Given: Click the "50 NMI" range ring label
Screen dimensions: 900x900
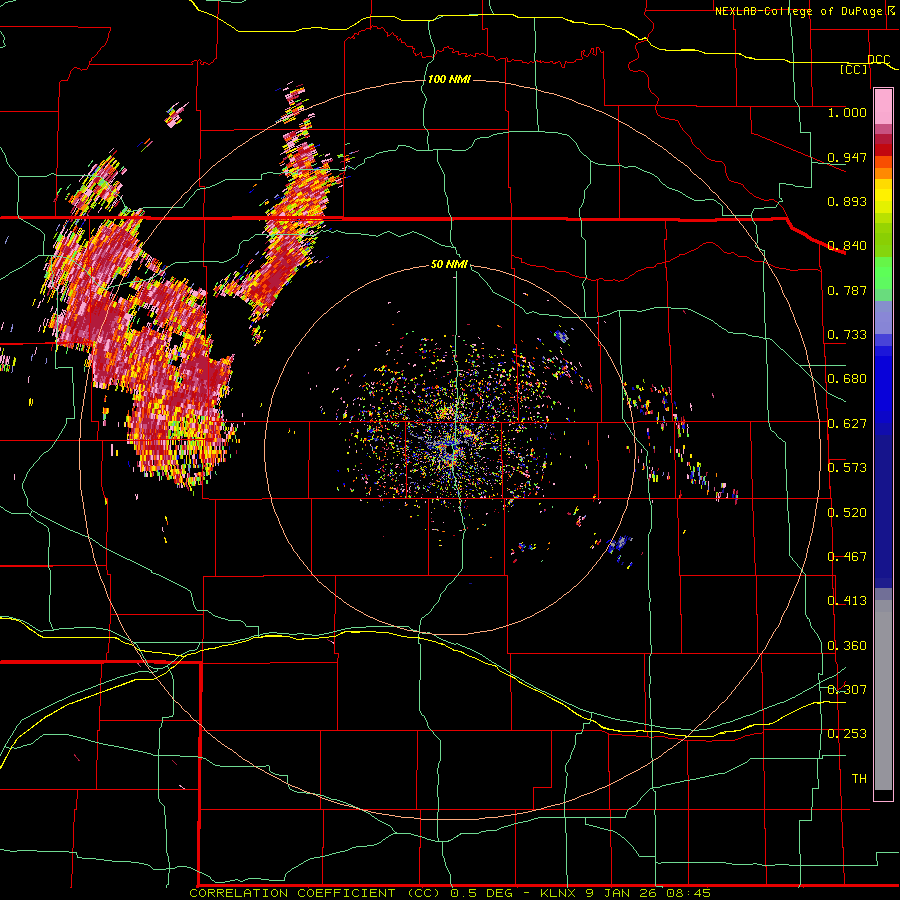Looking at the screenshot, I should pos(449,265).
